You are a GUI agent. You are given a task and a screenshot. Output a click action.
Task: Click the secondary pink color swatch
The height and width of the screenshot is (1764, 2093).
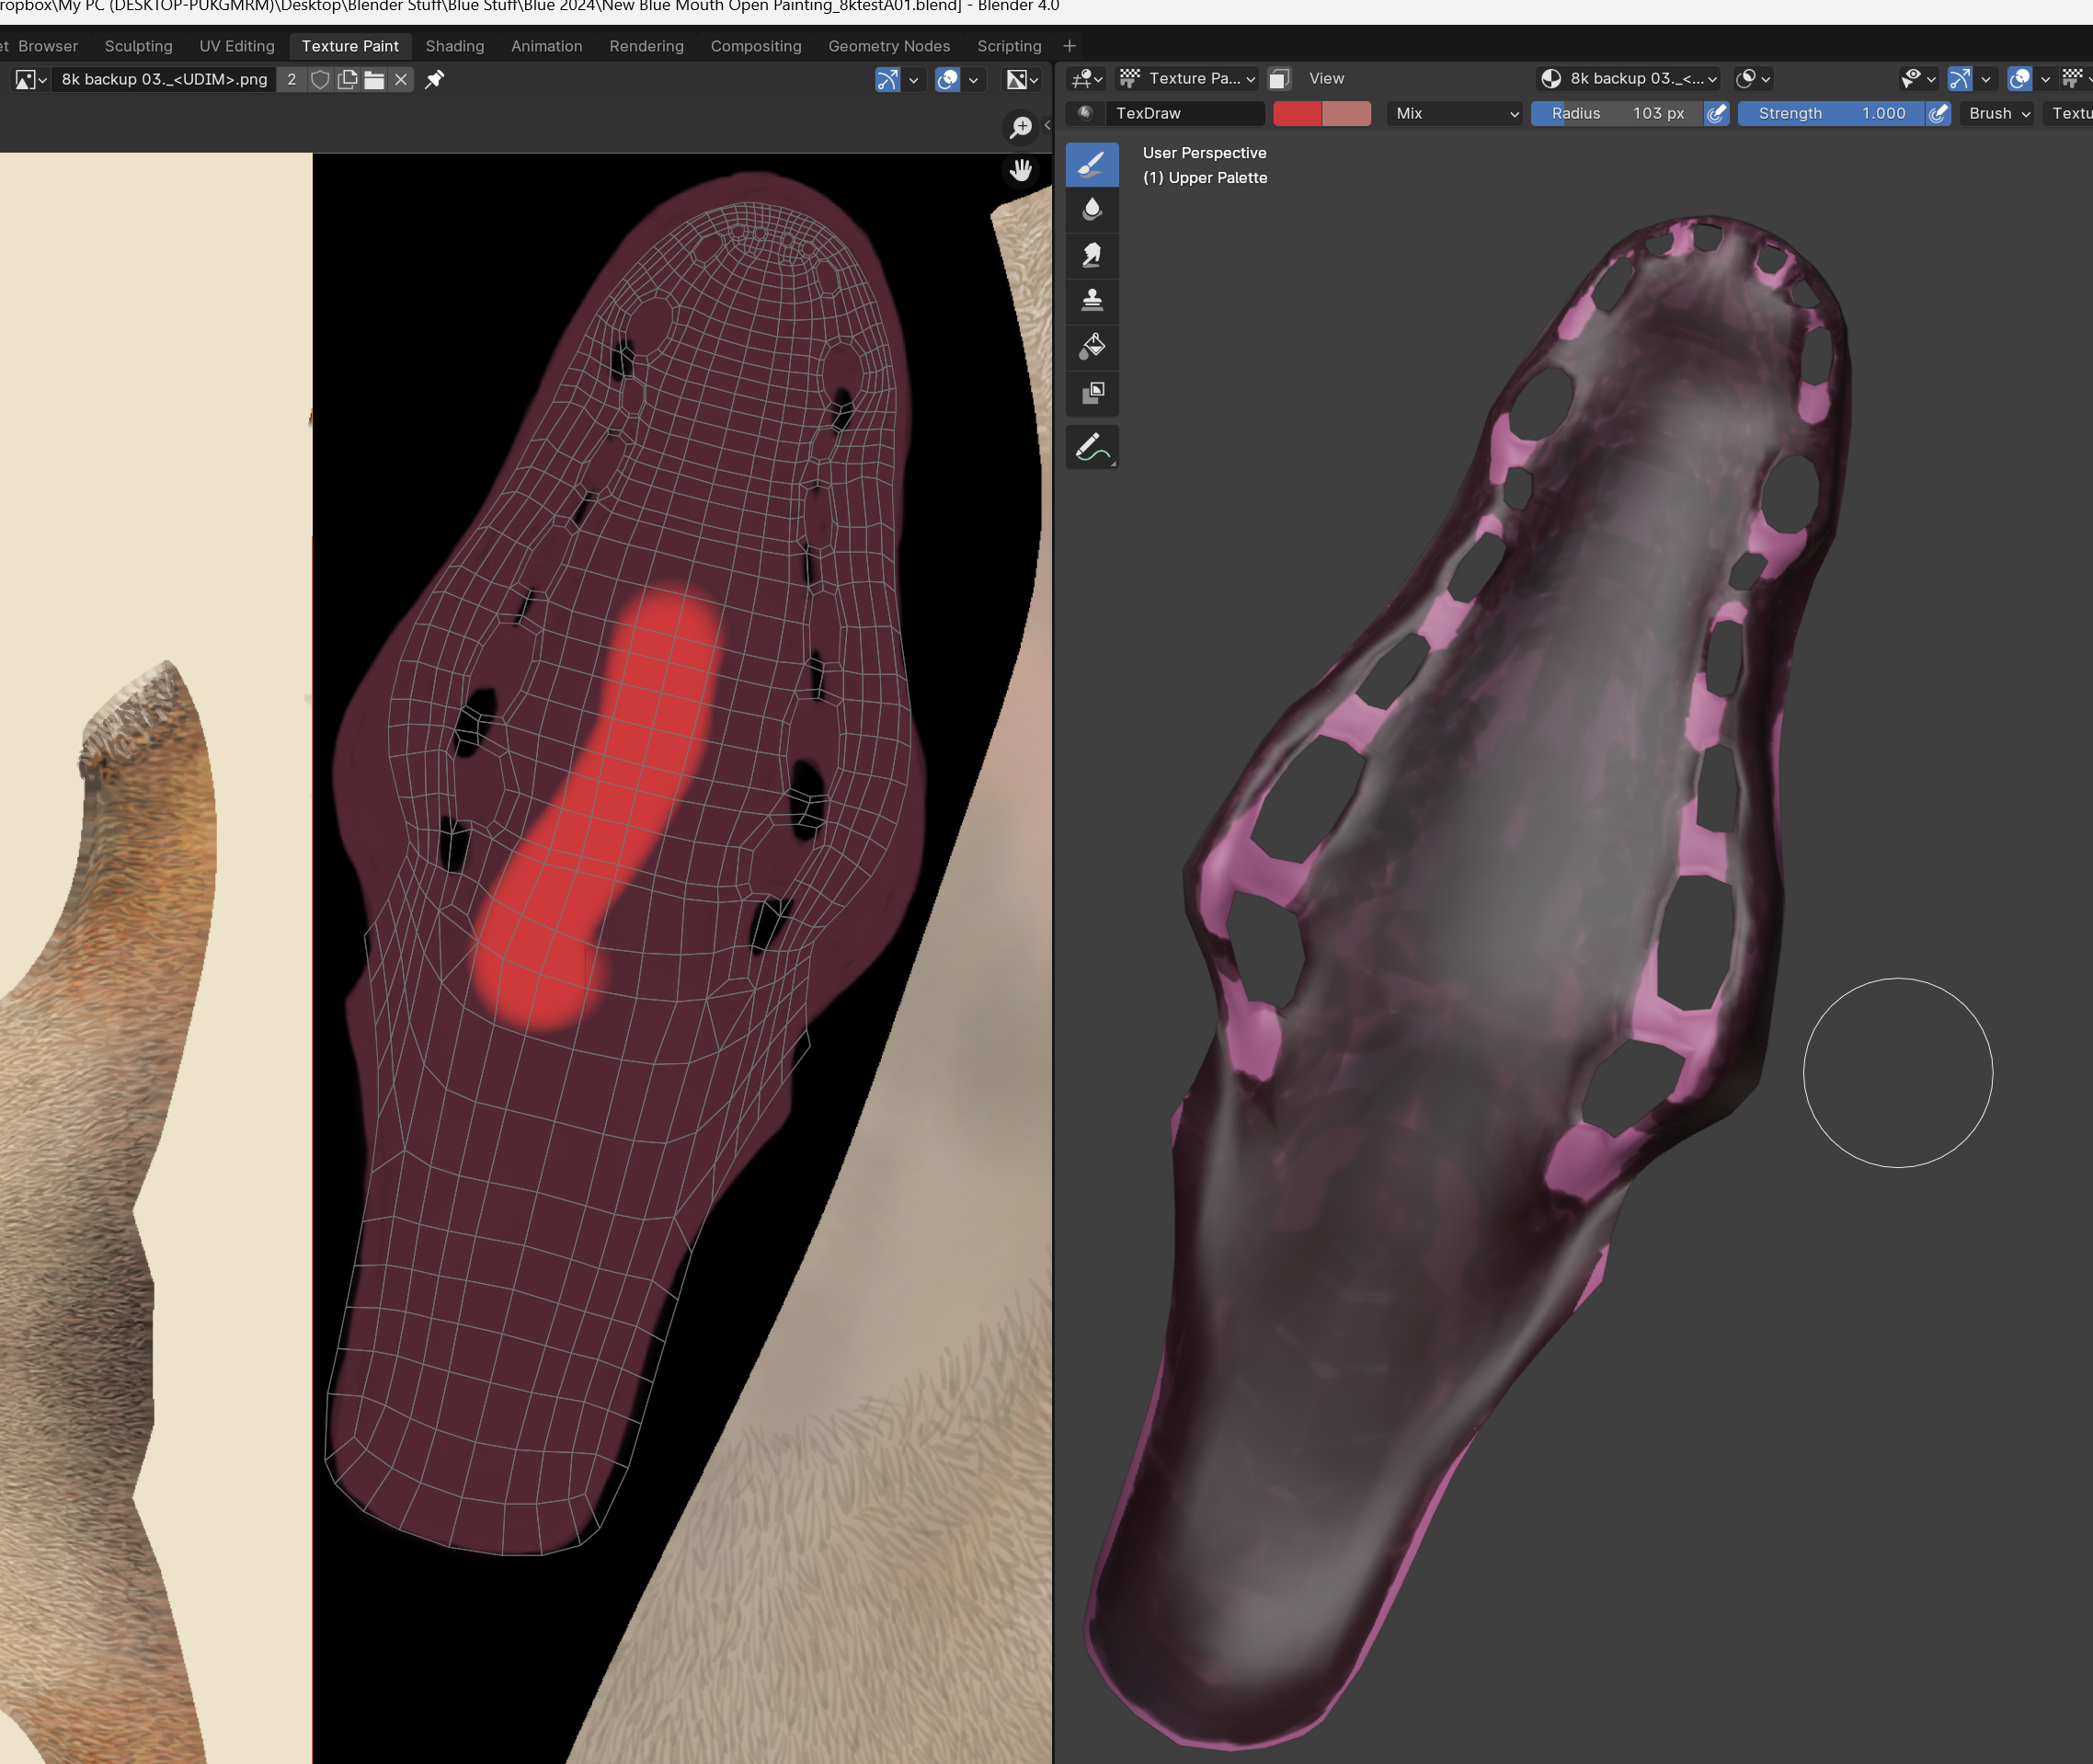(x=1346, y=113)
